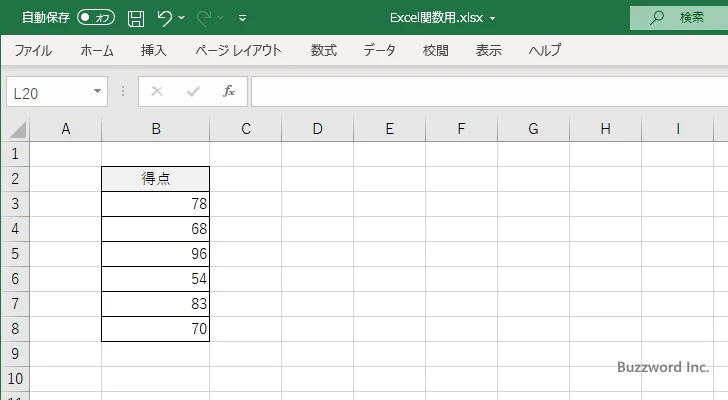
Task: Open the Undo history dropdown arrow
Action: [x=182, y=18]
